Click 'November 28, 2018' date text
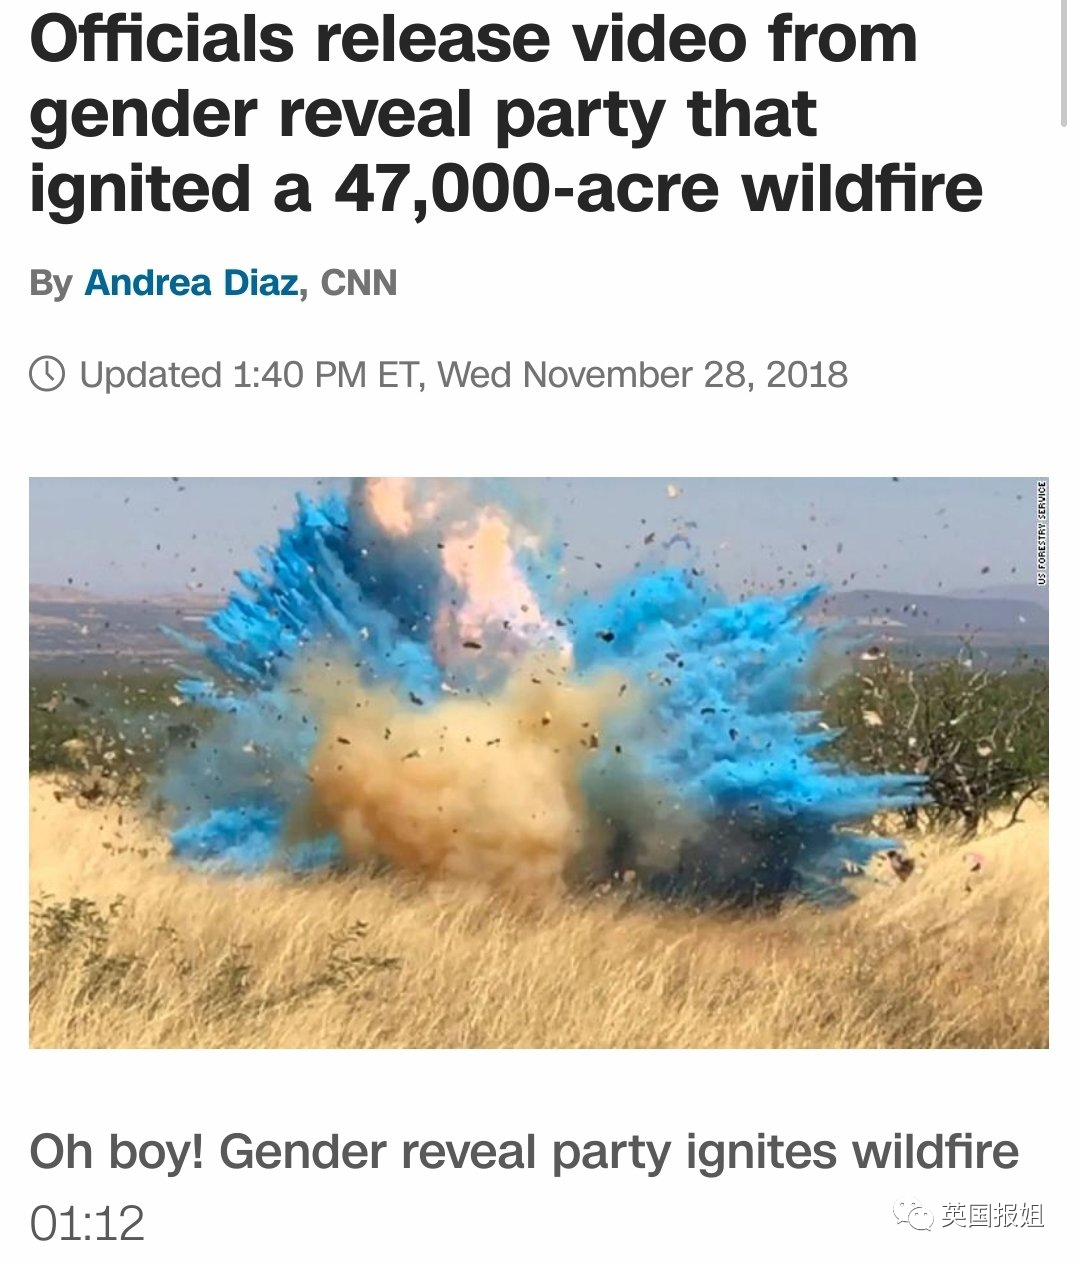1079x1262 pixels. (x=685, y=375)
